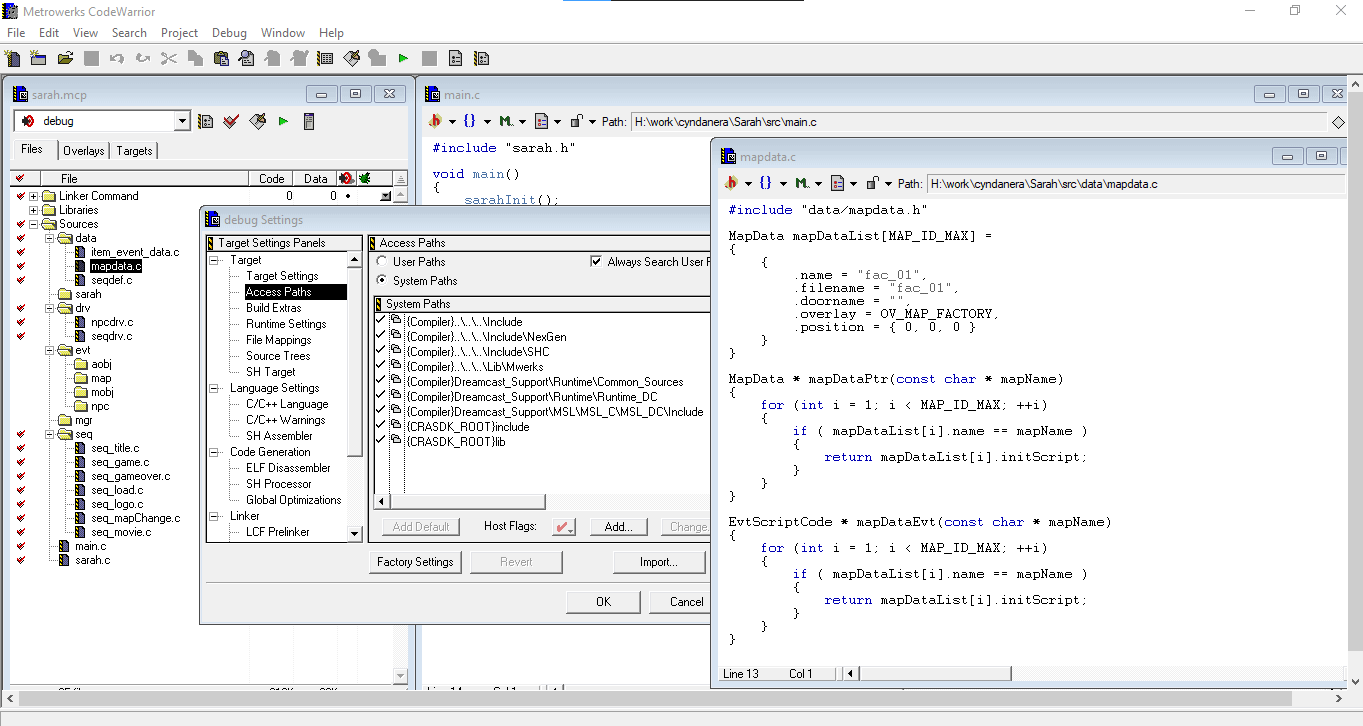Toggle touch checkmark beside mapdata.c
1363x726 pixels.
(20, 267)
